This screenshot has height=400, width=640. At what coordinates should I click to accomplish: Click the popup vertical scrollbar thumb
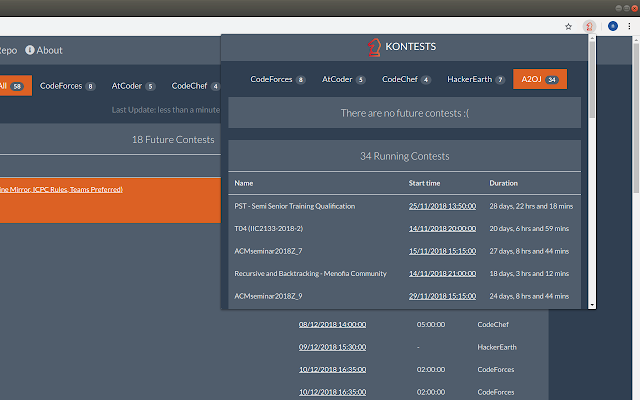pos(592,80)
